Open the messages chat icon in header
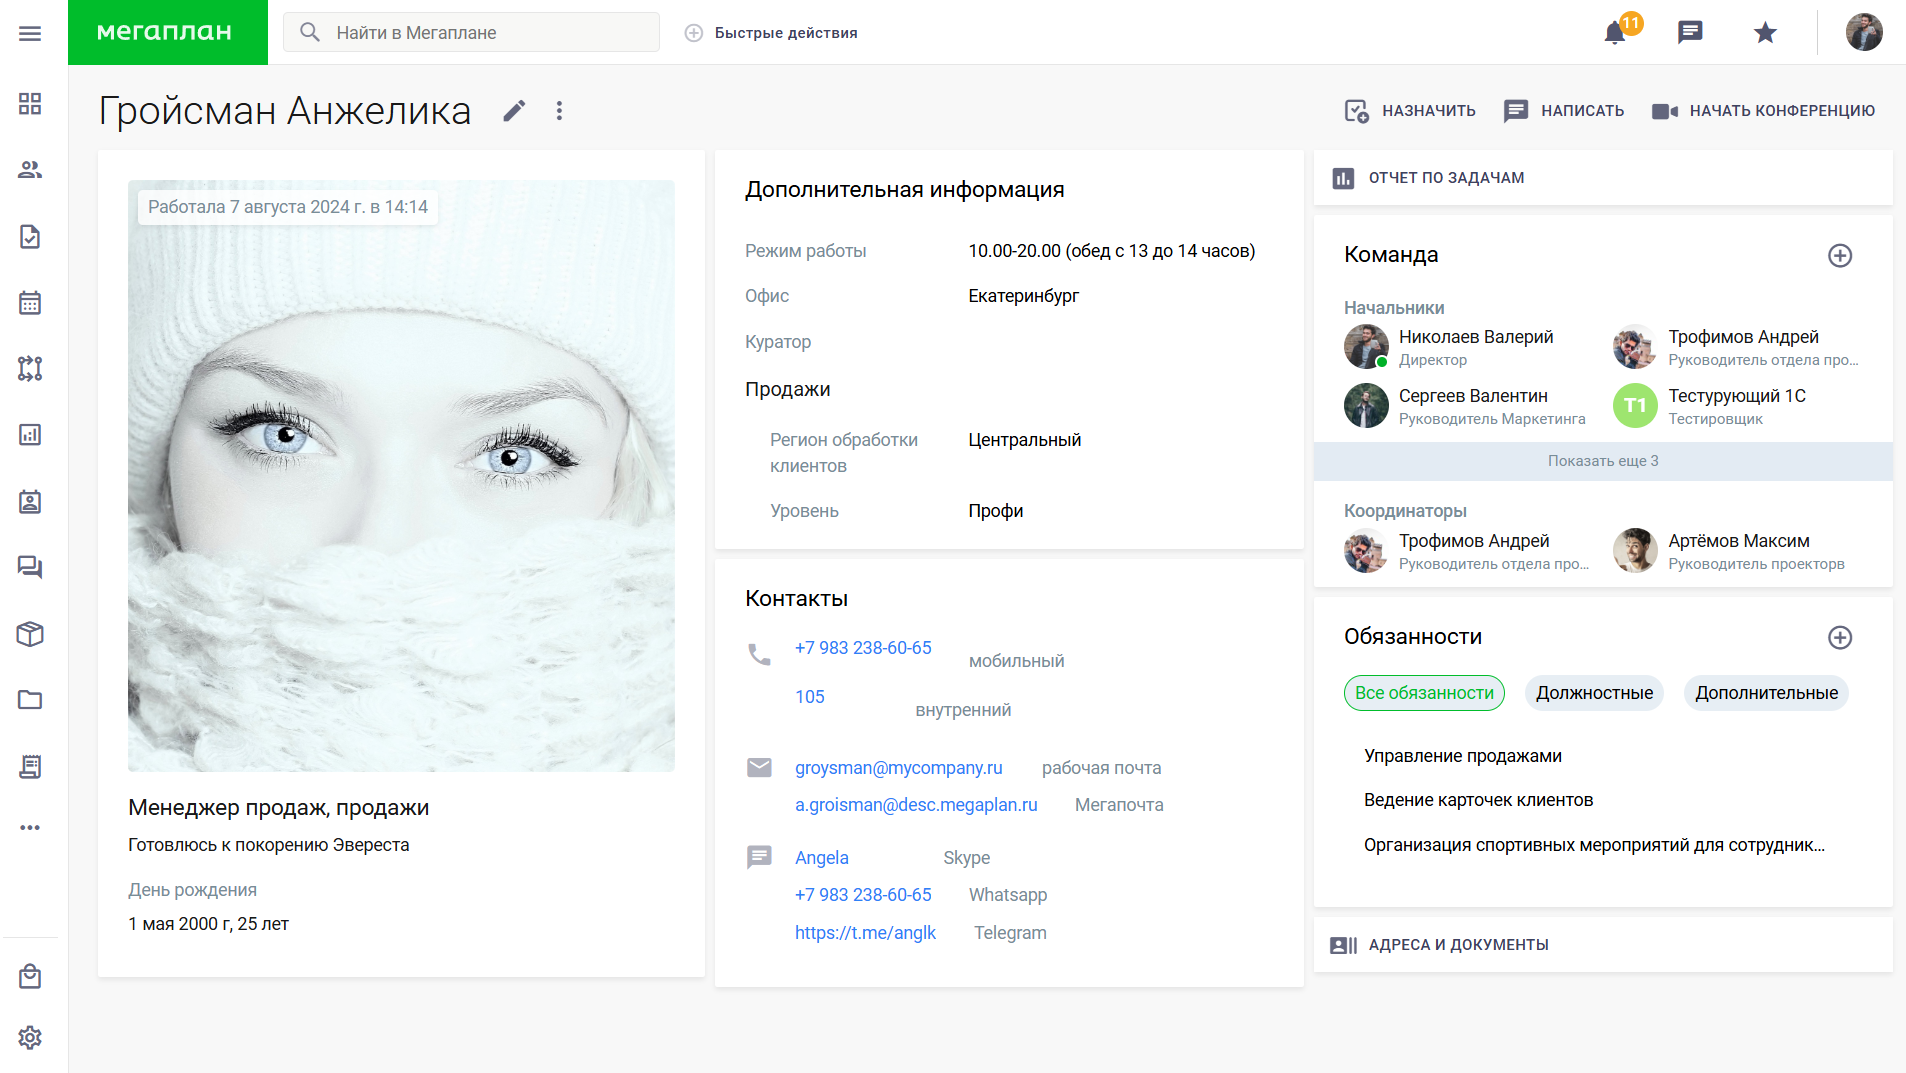1906x1073 pixels. click(1690, 33)
